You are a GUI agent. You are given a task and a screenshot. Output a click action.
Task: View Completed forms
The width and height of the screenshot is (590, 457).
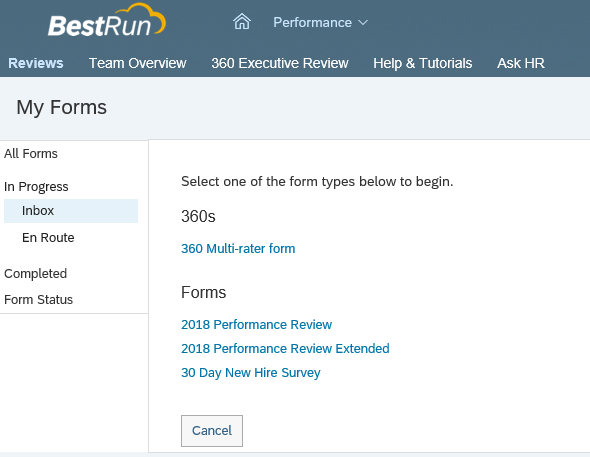pos(35,273)
